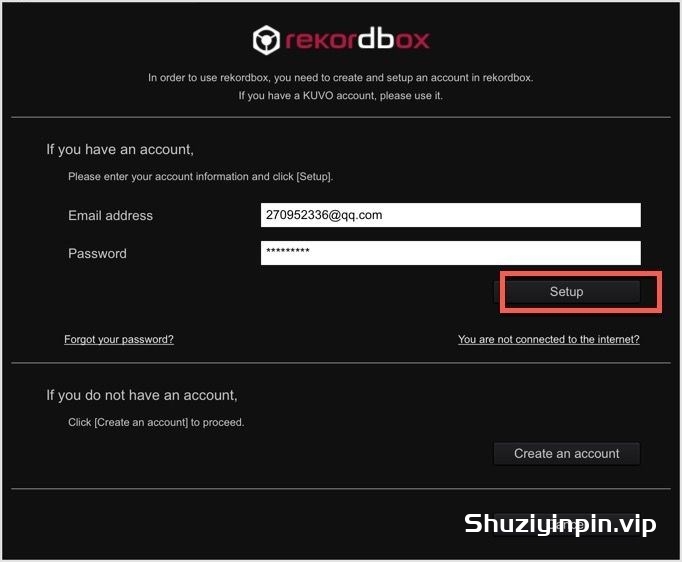The image size is (682, 562).
Task: Click the rekordbox hexagon logo icon
Action: pos(266,40)
